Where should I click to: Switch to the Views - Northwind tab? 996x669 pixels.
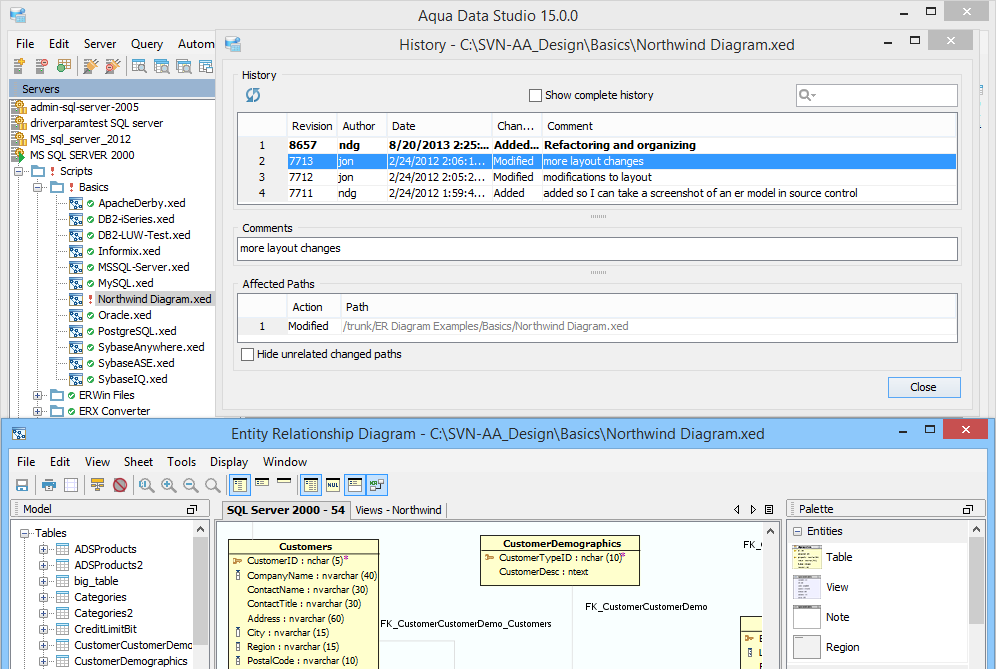[398, 510]
